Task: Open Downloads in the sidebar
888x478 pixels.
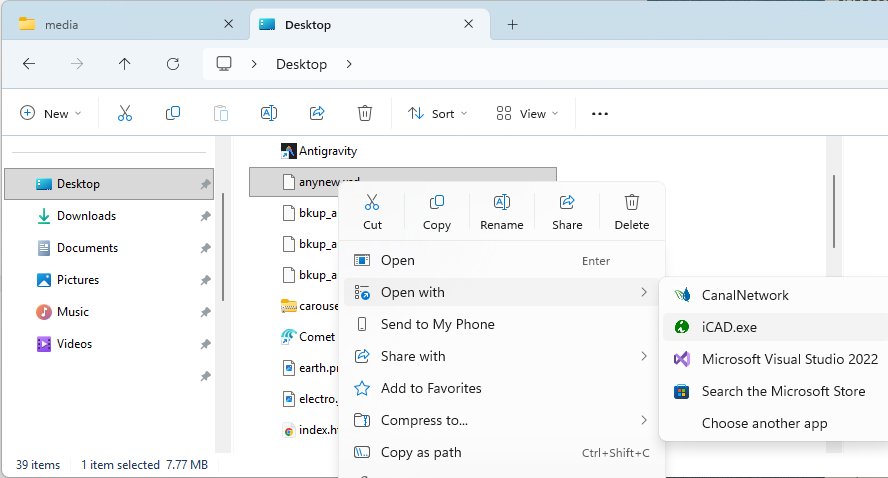Action: (86, 216)
